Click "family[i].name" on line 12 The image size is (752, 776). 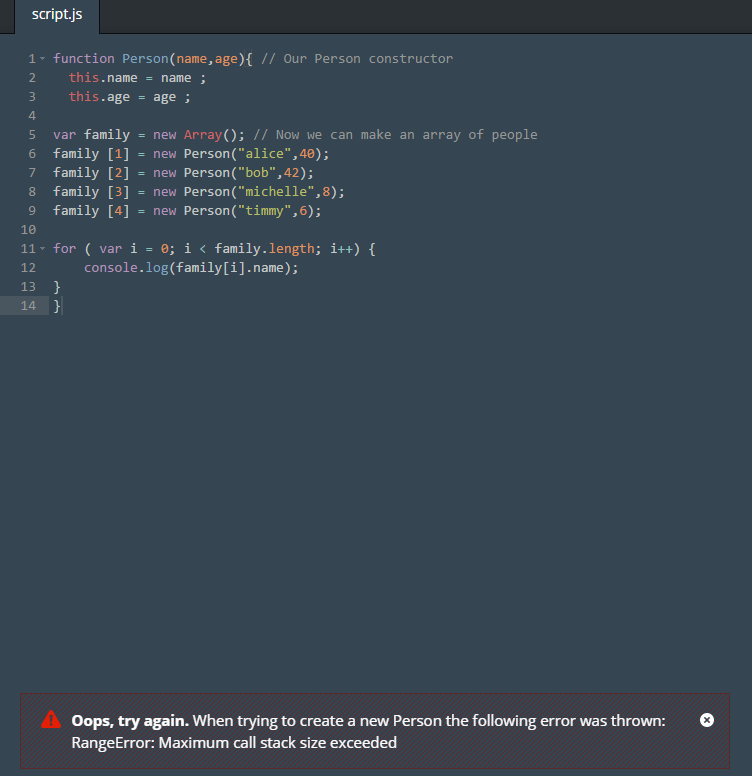click(230, 268)
